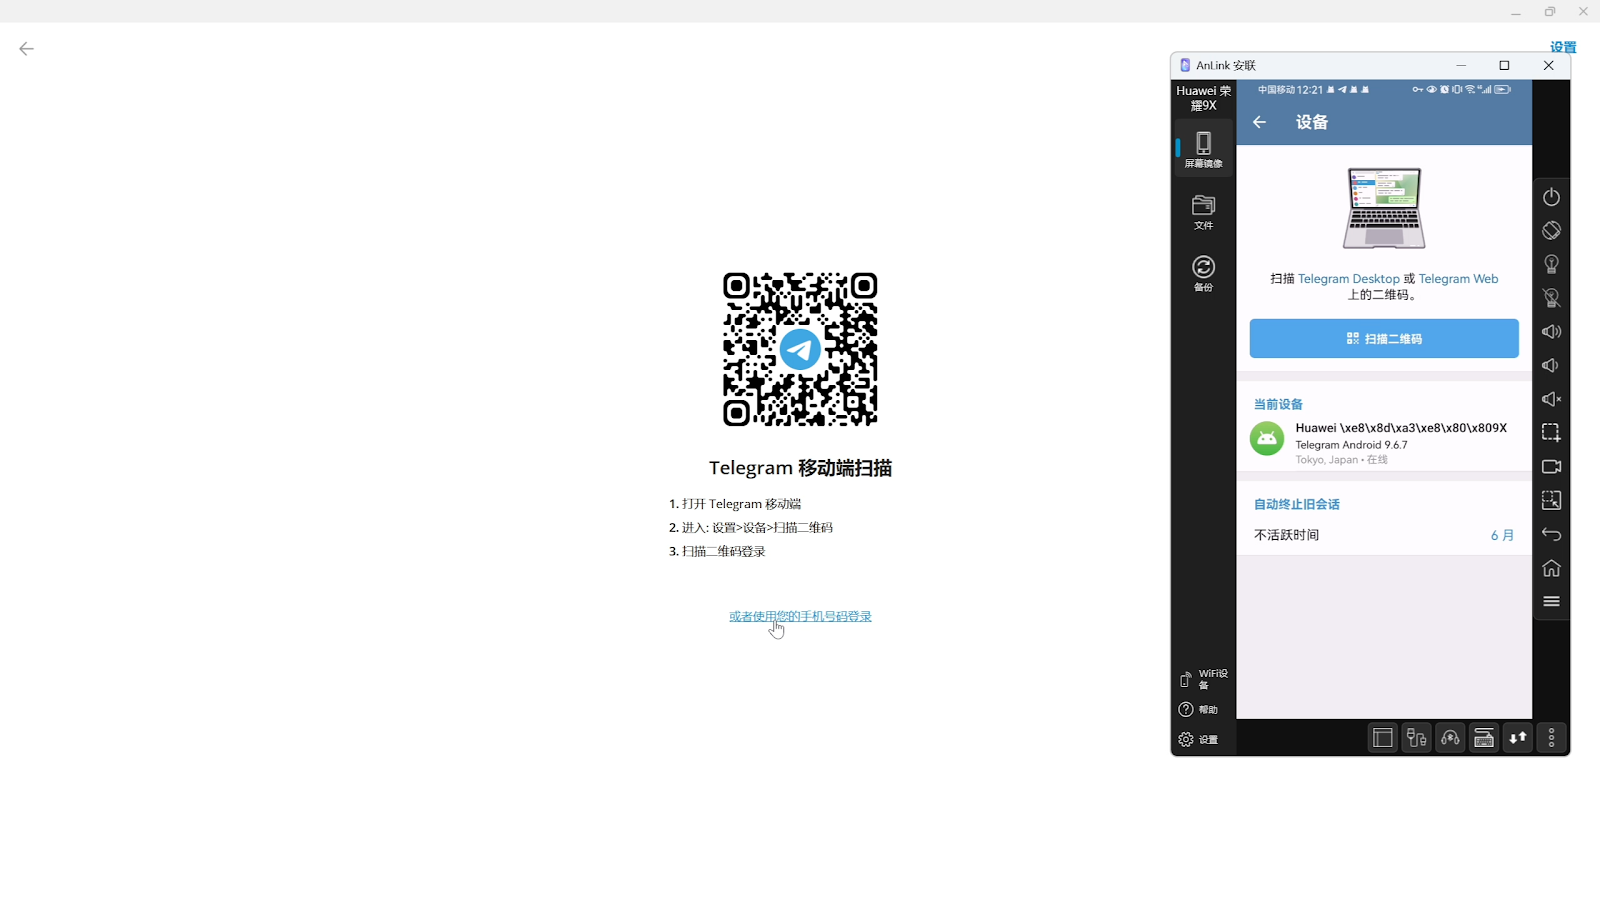
Task: Click the Telegram logo inside the QR code
Action: (x=800, y=349)
